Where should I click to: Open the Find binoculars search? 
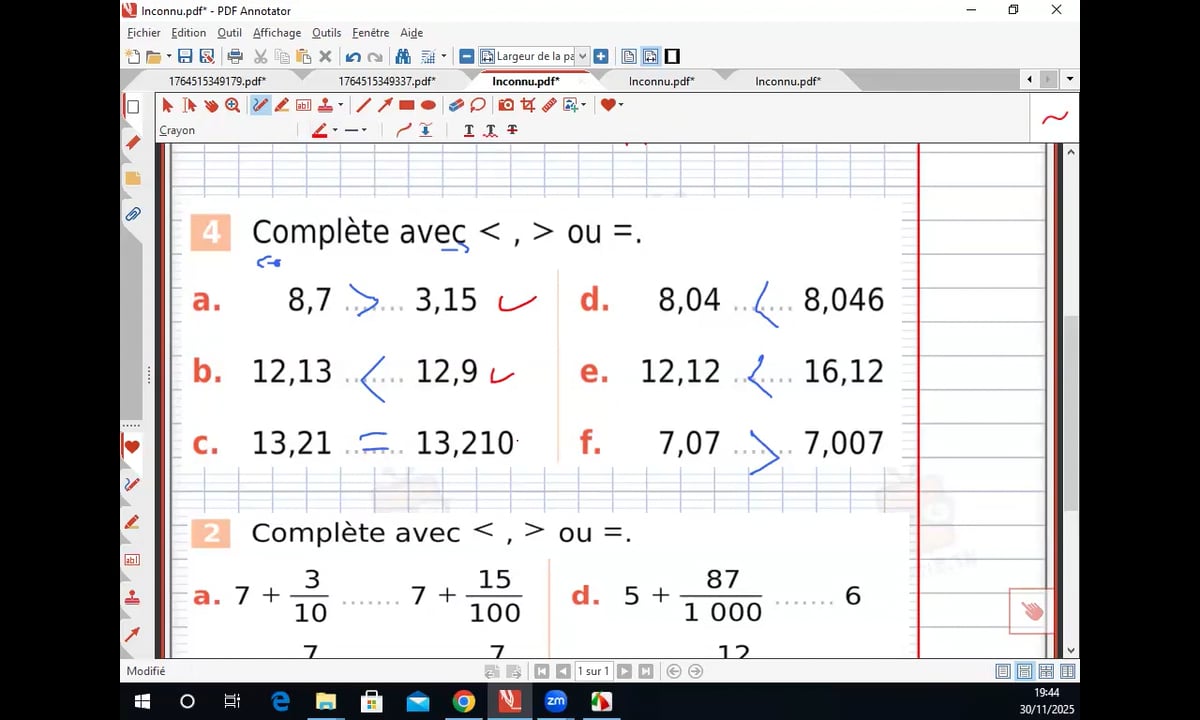[403, 56]
